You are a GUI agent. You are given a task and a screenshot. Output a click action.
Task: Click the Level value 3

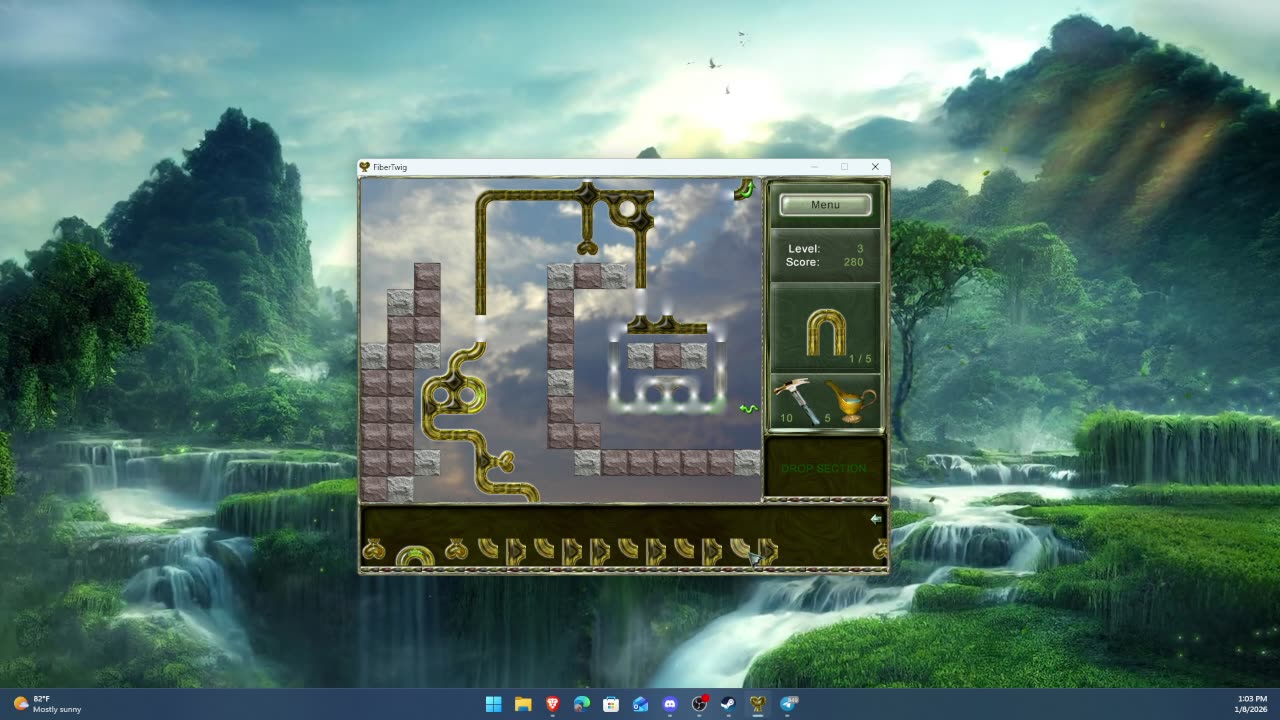click(860, 249)
